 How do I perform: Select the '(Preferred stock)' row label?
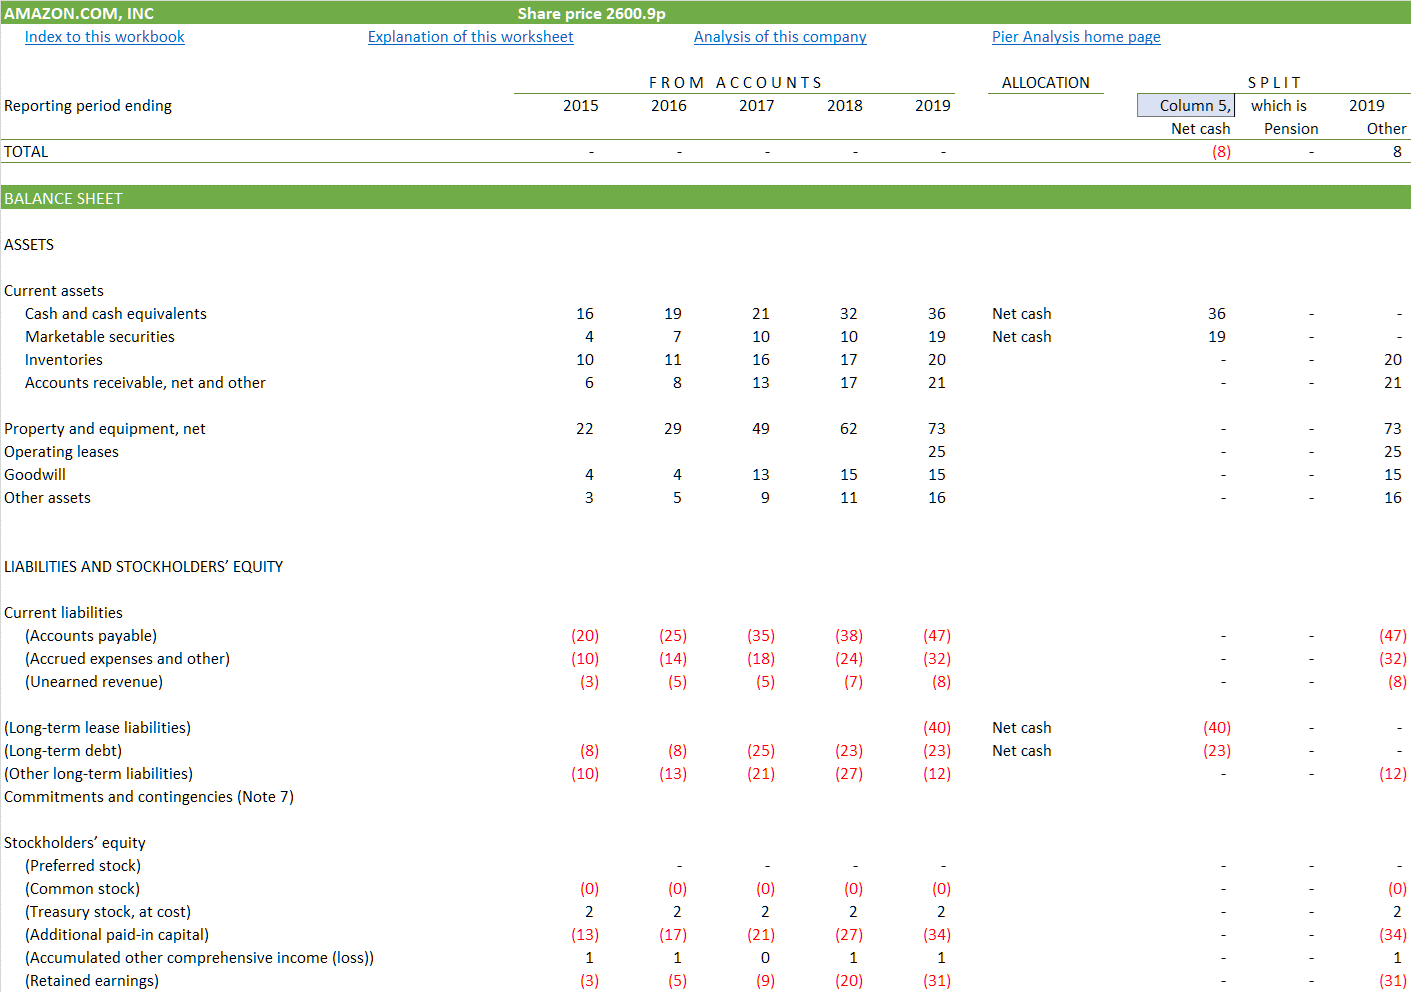(83, 866)
